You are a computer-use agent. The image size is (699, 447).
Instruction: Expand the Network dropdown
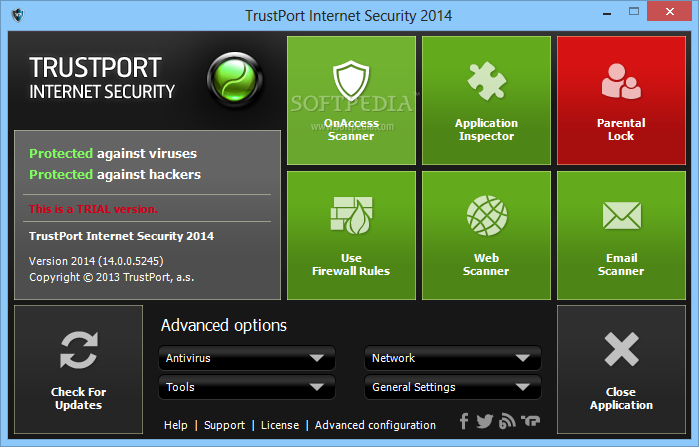(x=453, y=358)
